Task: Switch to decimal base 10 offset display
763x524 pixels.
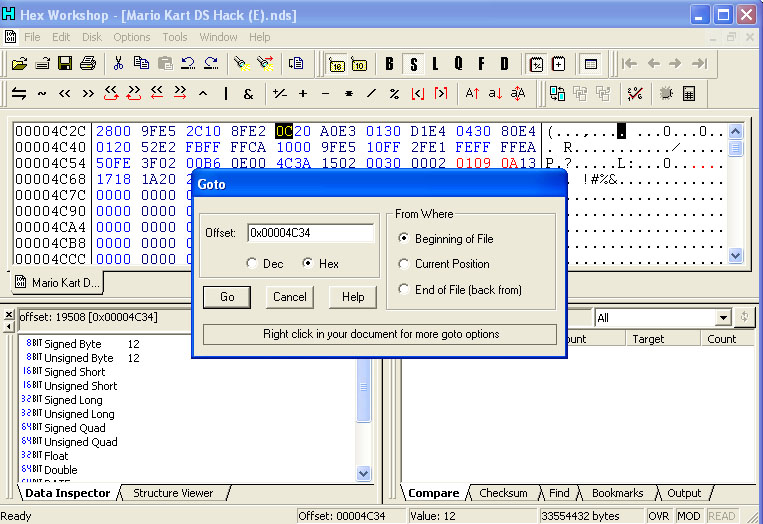Action: 359,64
